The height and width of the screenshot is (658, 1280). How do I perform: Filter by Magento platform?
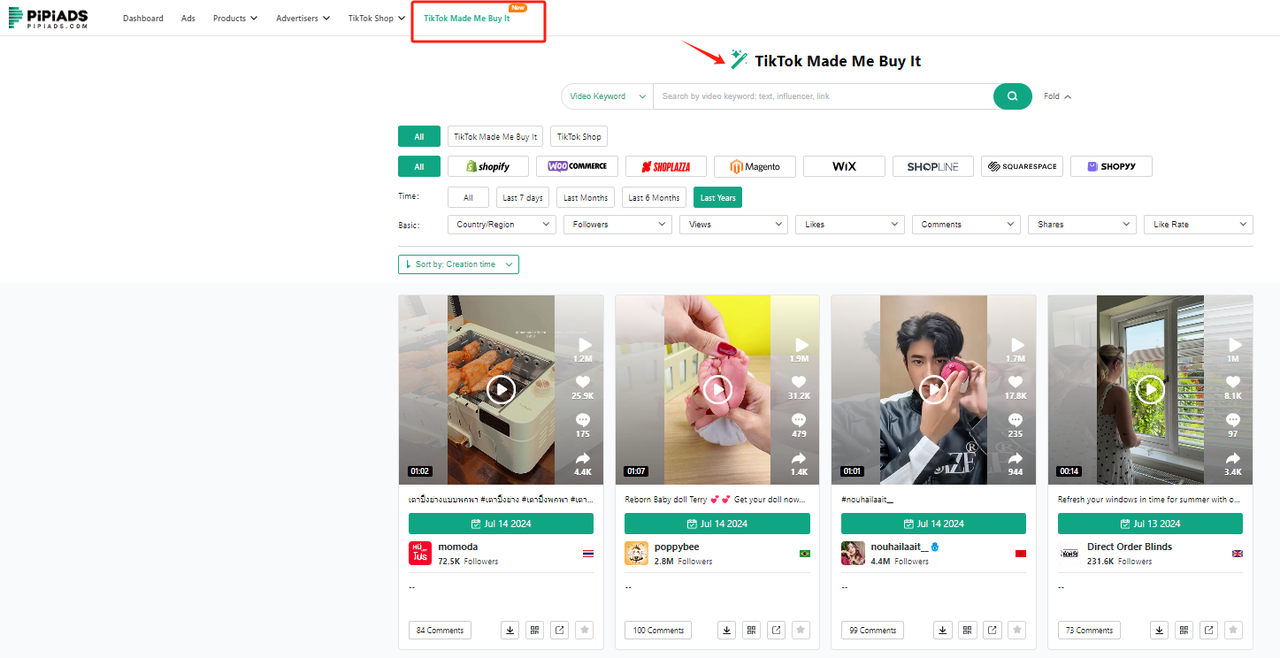click(x=755, y=167)
